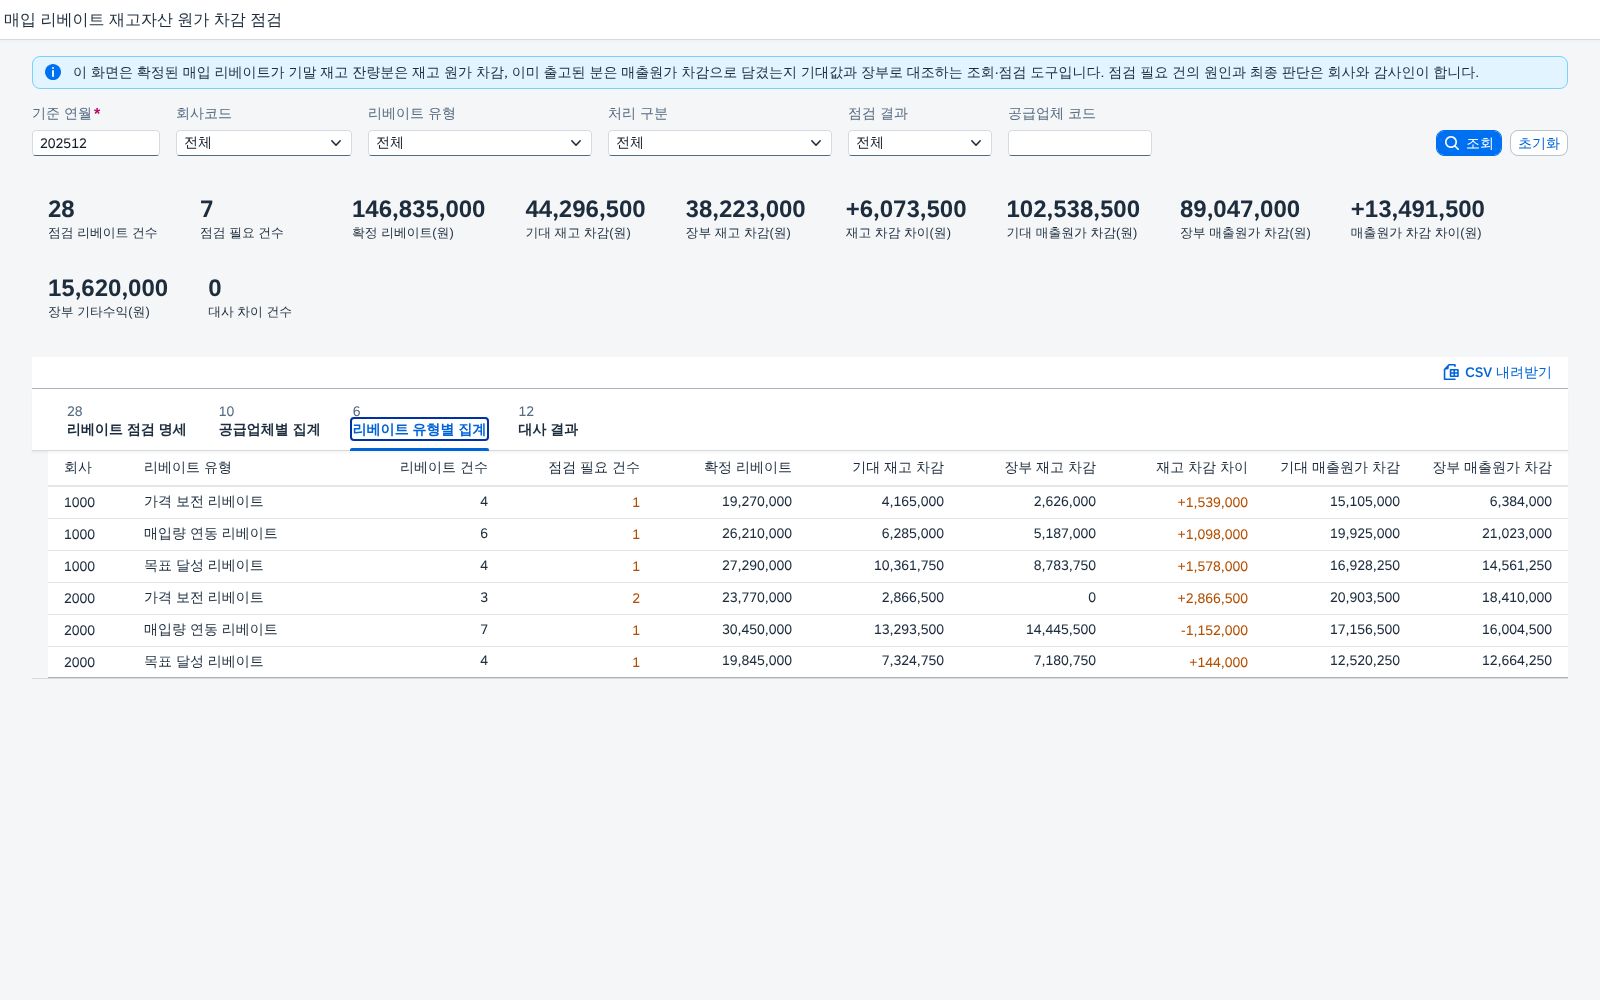Expand the 처리 구분 dropdown
The height and width of the screenshot is (1000, 1600).
pyautogui.click(x=720, y=143)
